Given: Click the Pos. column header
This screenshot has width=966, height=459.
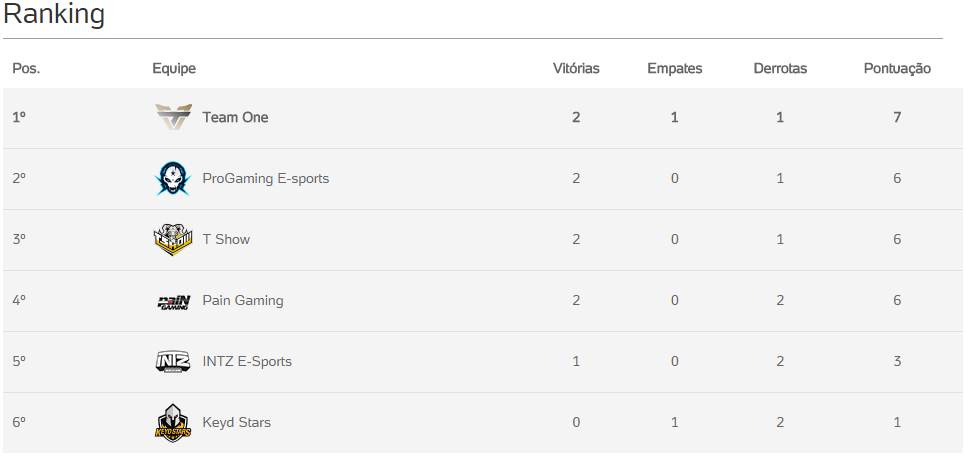Looking at the screenshot, I should point(26,69).
